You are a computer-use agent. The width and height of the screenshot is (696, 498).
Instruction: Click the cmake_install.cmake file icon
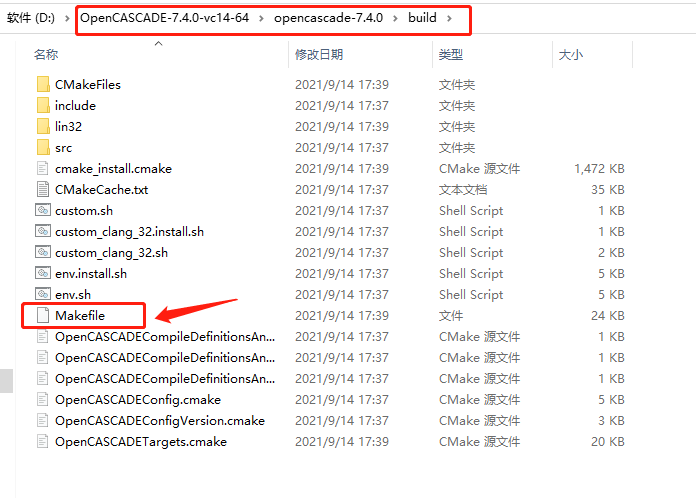[43, 168]
